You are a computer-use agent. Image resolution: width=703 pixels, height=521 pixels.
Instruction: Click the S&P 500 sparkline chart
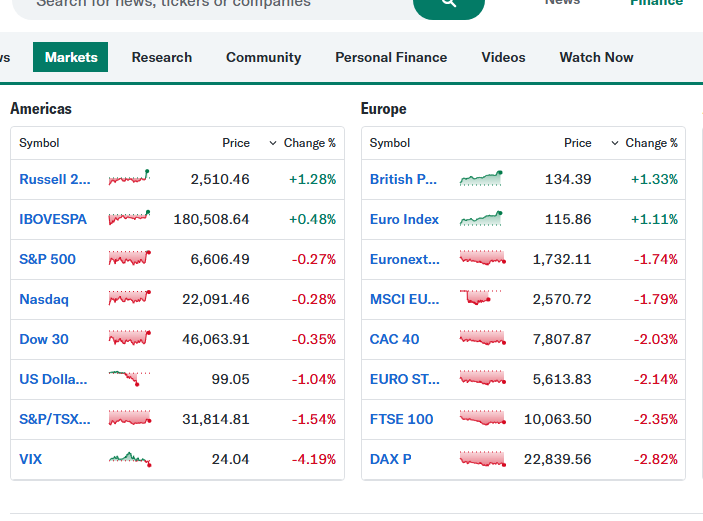(x=130, y=258)
